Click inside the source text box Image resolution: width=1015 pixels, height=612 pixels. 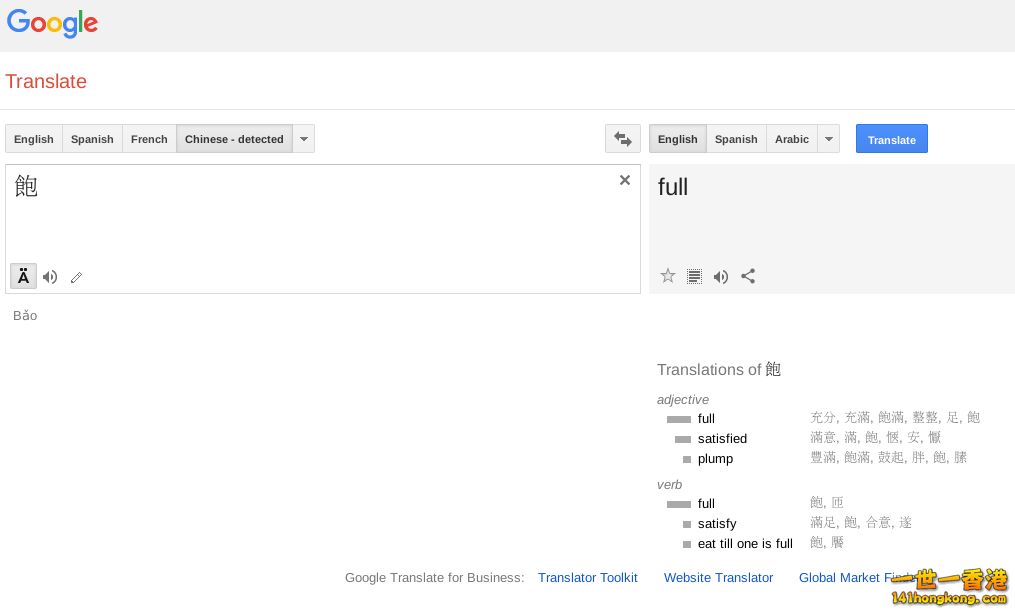pos(320,220)
